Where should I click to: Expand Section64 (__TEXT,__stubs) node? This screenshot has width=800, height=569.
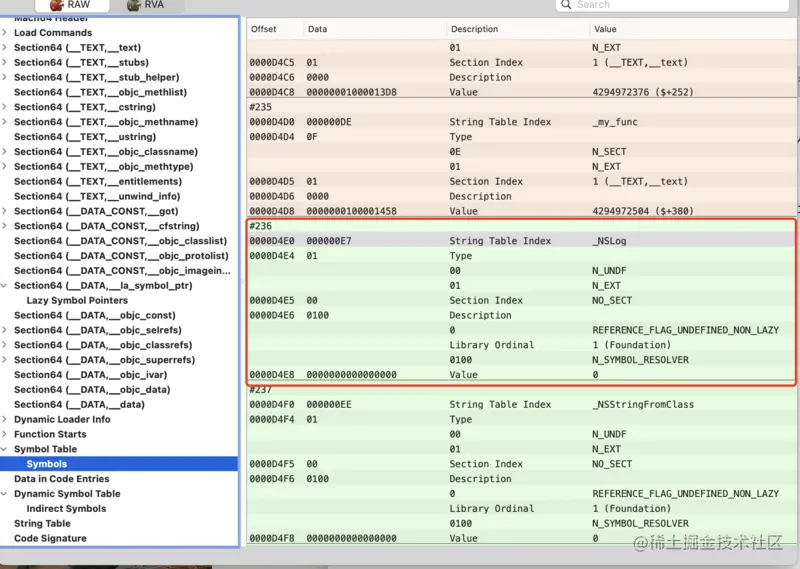[5, 62]
